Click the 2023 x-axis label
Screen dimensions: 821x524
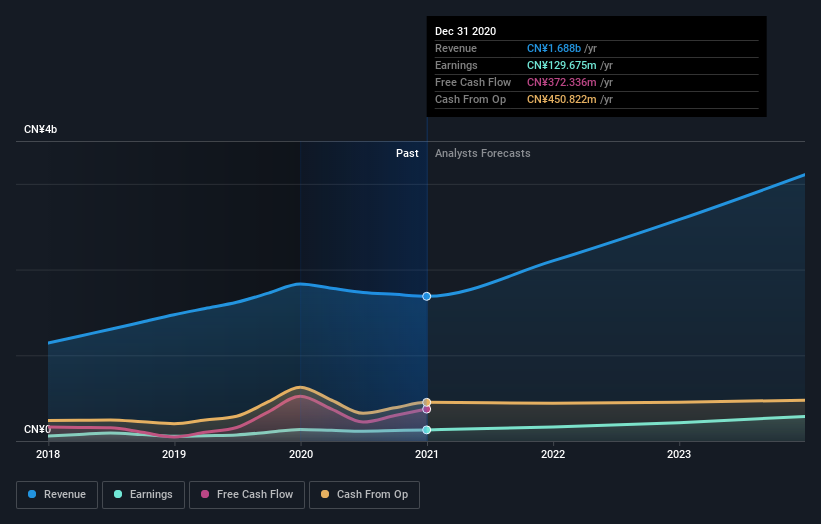[x=679, y=454]
